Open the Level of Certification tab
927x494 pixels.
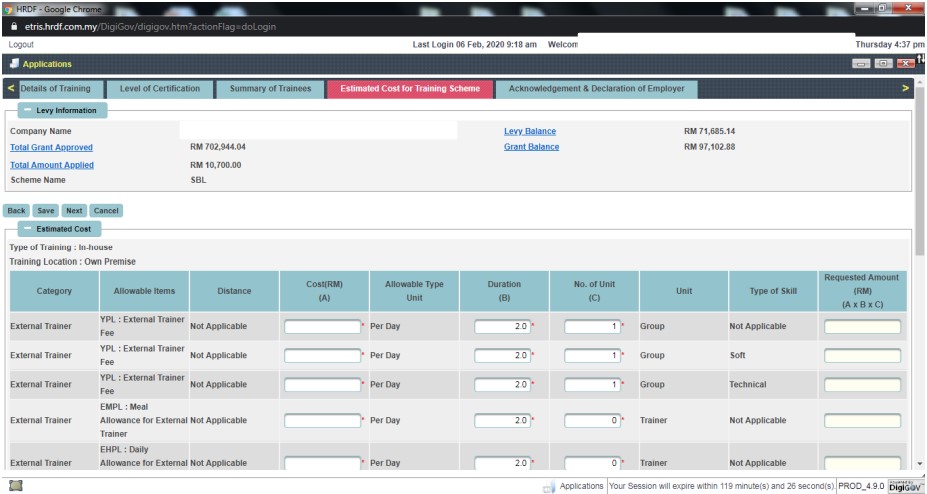[x=159, y=89]
